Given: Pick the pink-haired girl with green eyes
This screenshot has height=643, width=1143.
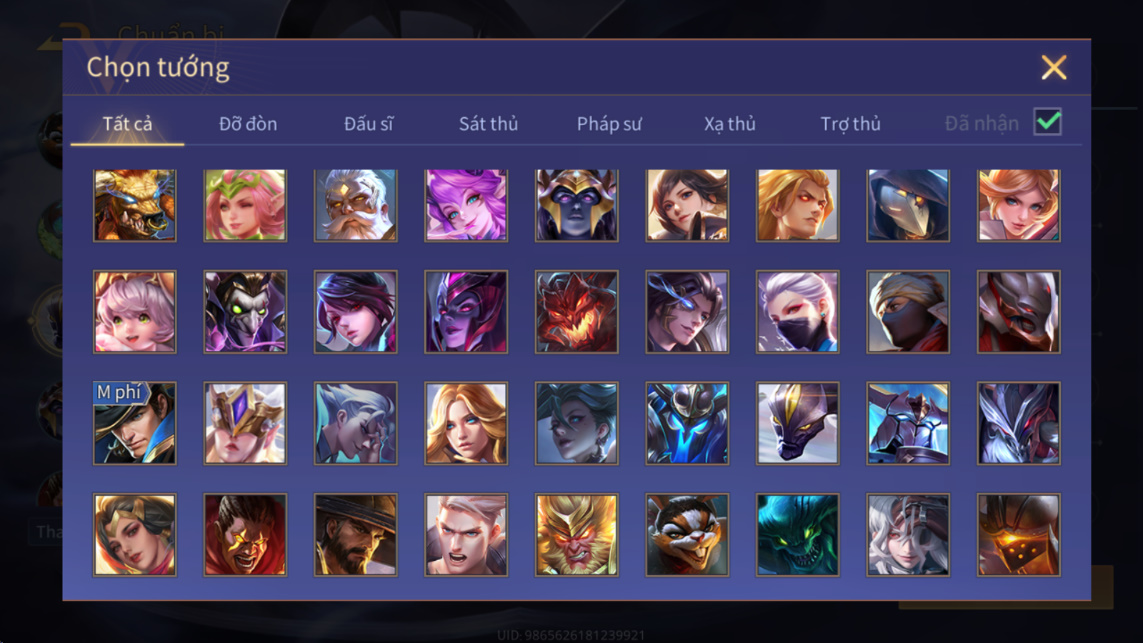Looking at the screenshot, I should tap(135, 312).
